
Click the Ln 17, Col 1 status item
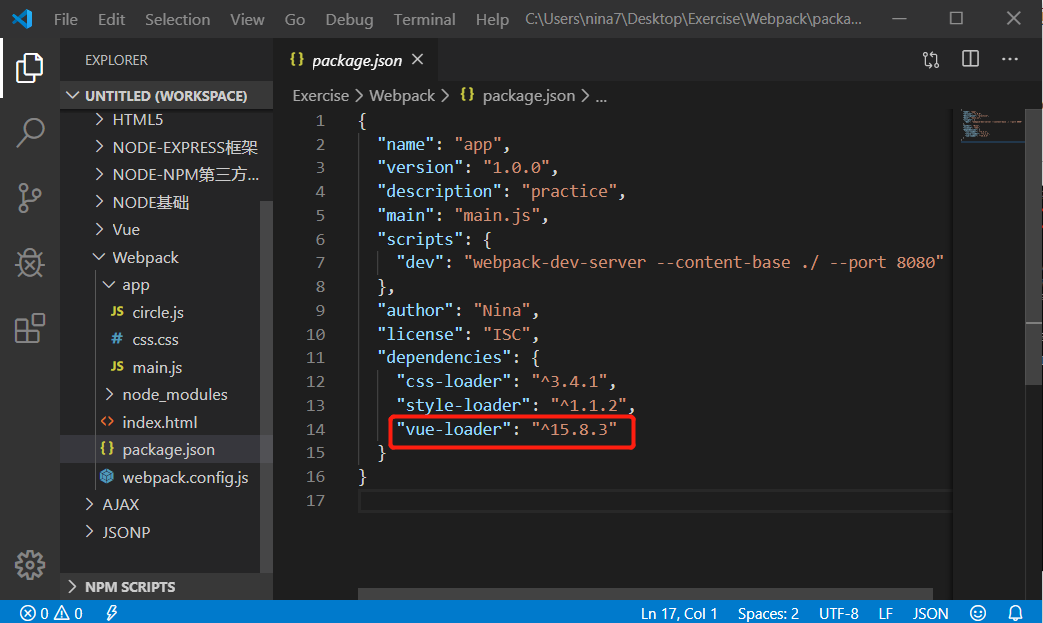tap(678, 613)
